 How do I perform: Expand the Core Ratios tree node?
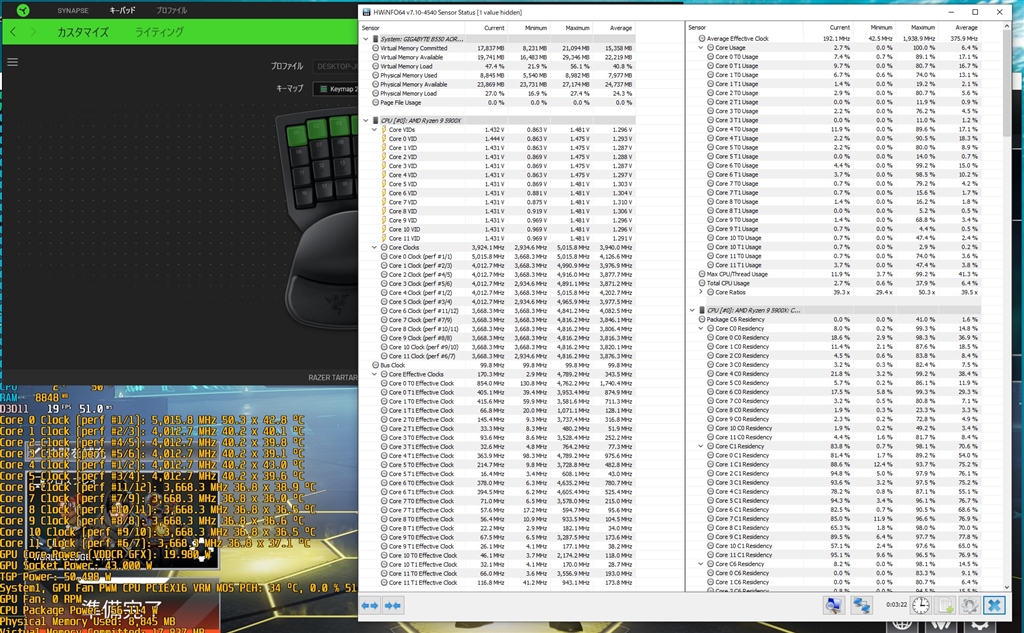(x=700, y=291)
